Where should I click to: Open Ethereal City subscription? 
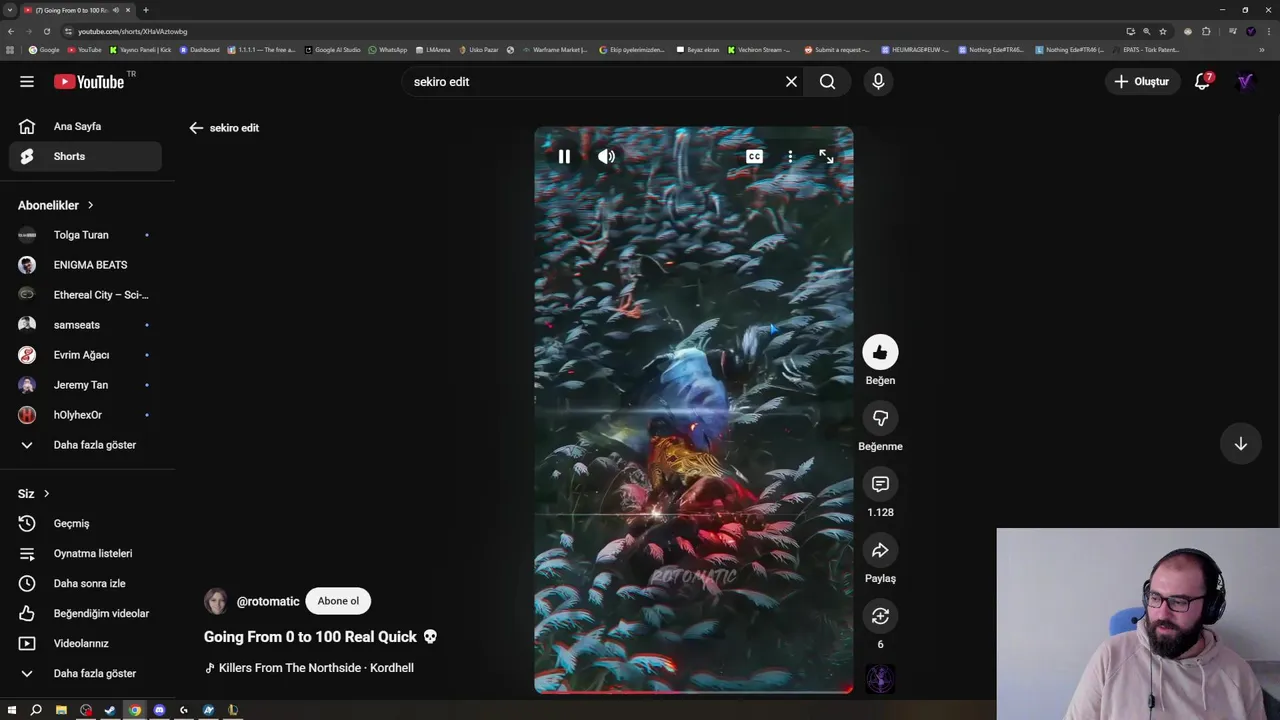(86, 295)
